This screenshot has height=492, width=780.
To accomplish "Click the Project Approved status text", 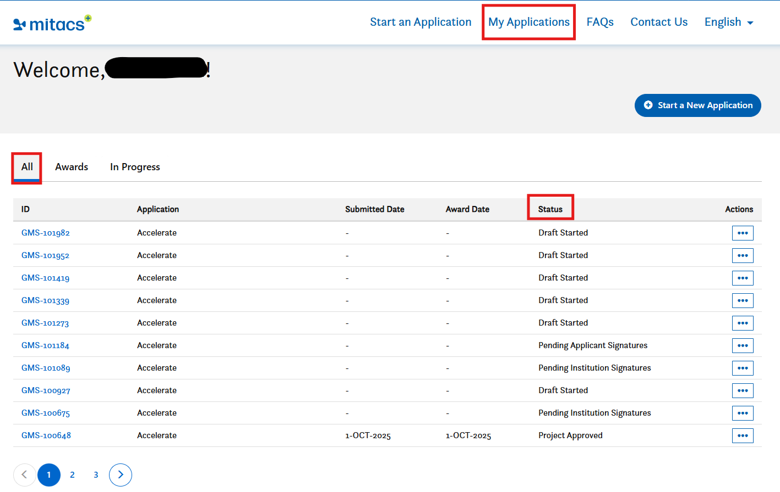I will tap(570, 435).
